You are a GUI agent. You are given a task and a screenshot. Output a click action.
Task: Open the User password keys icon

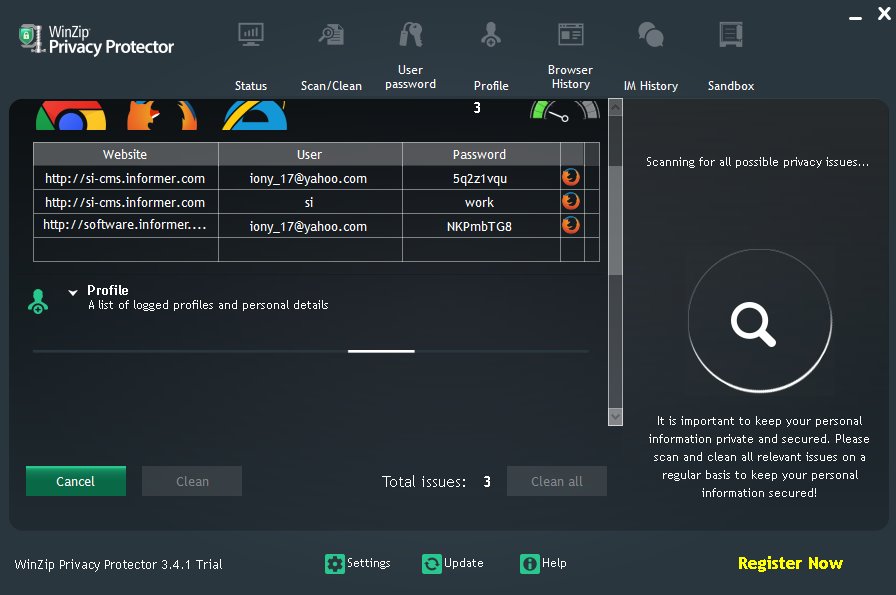(411, 34)
